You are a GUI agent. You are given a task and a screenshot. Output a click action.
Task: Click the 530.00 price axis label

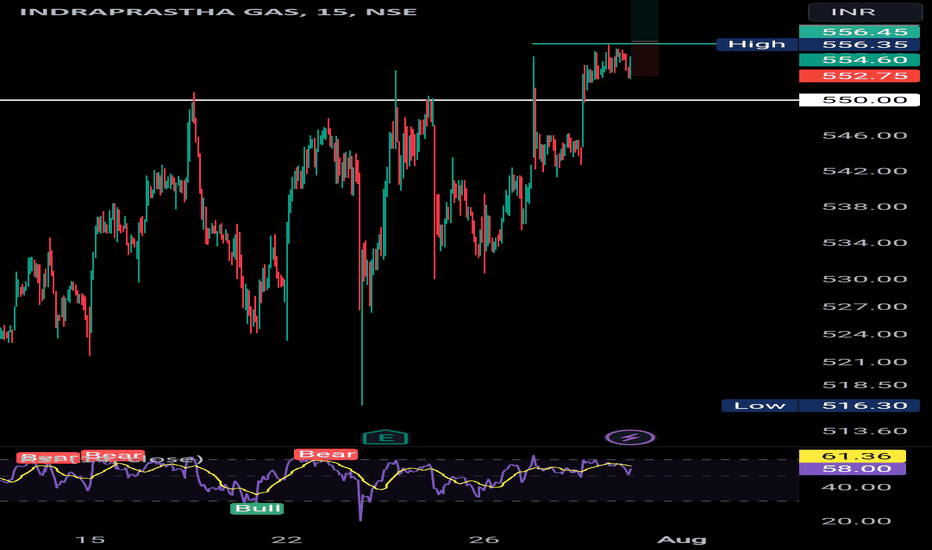point(864,279)
